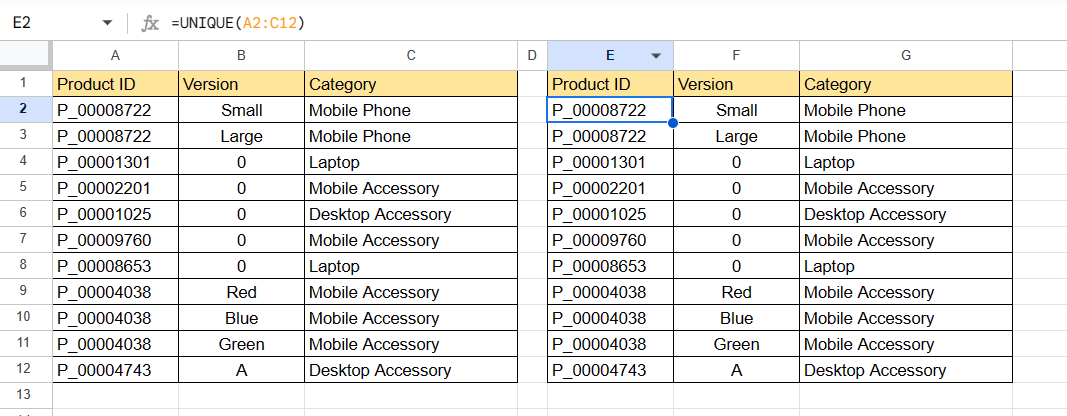Select cell B11 containing Green
Viewport: 1067px width, 416px height.
coord(241,344)
